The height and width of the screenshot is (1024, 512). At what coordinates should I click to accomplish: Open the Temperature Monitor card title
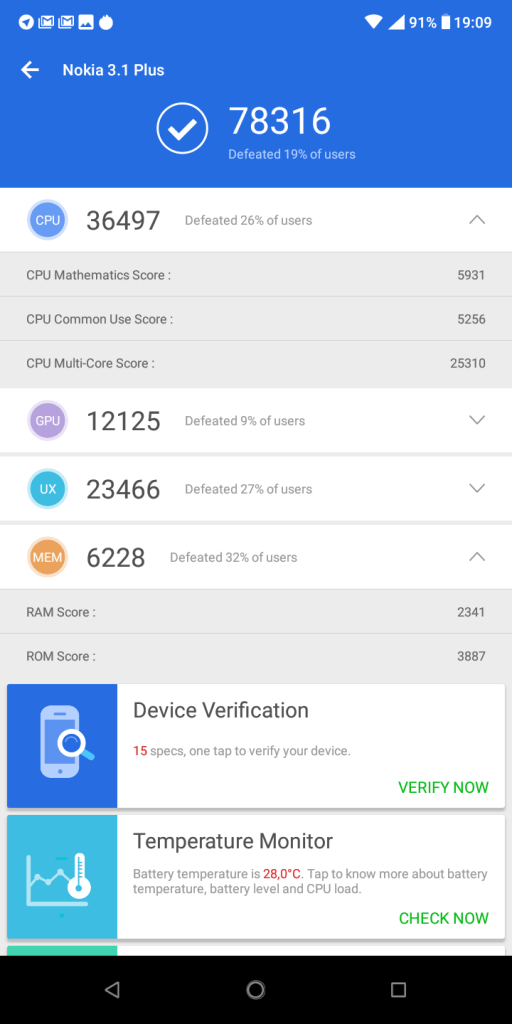coord(232,841)
